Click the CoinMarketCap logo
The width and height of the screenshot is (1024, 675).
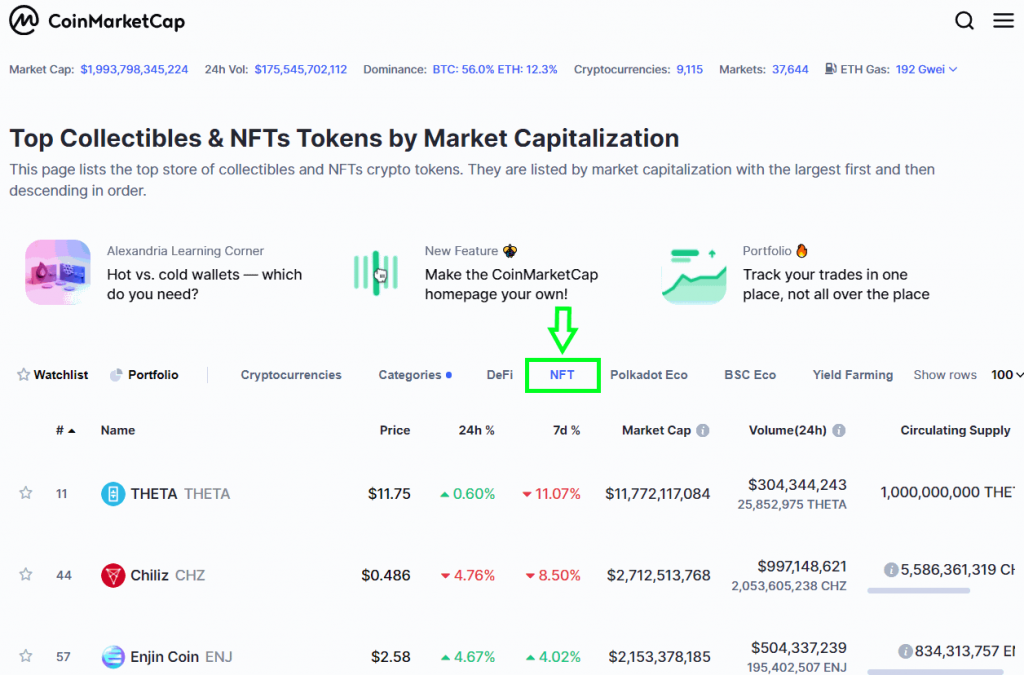coord(96,20)
